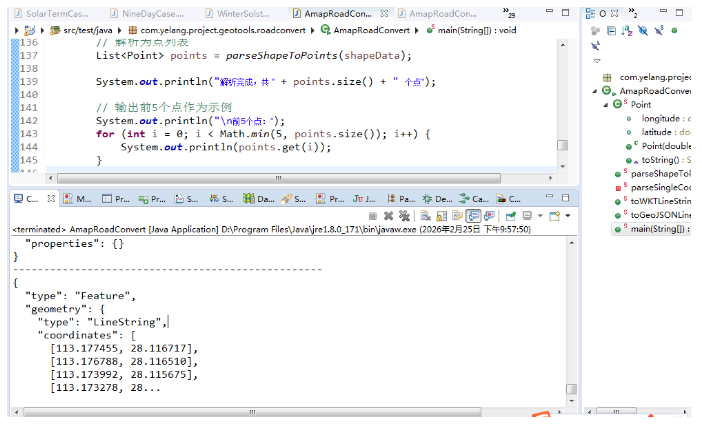
Task: Open the last C... coverage view tab
Action: [509, 199]
